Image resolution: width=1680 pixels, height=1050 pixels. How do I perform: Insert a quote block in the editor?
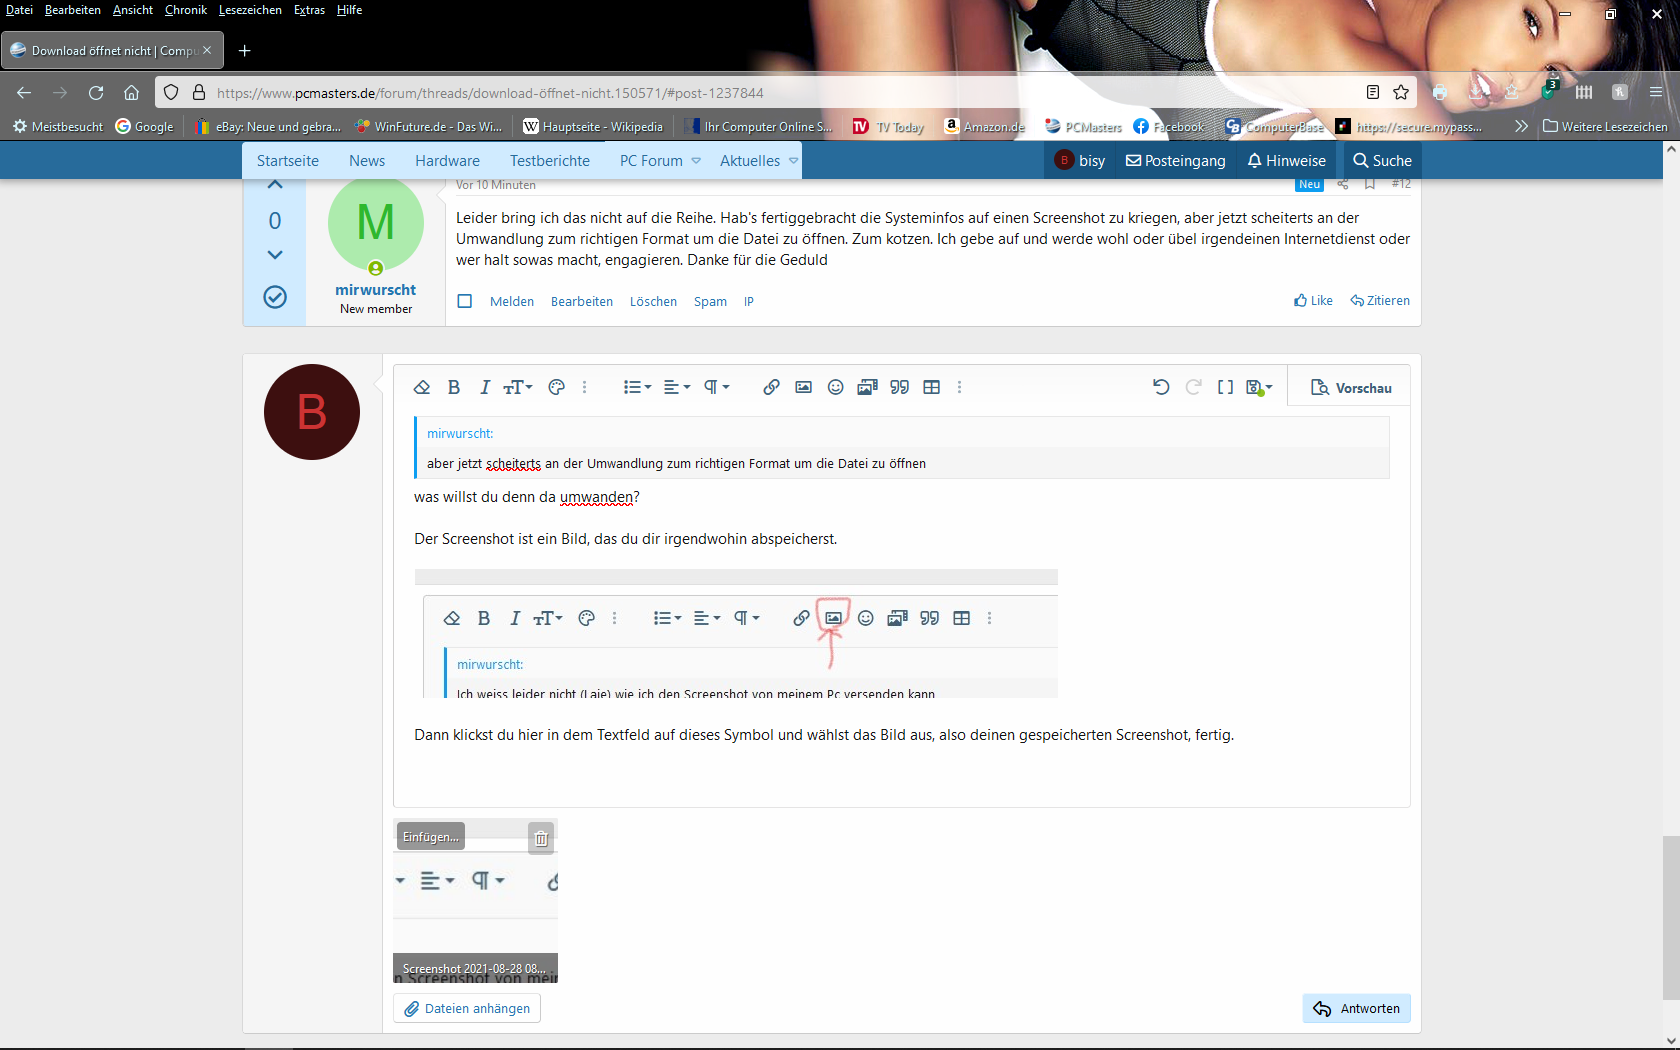click(x=900, y=388)
